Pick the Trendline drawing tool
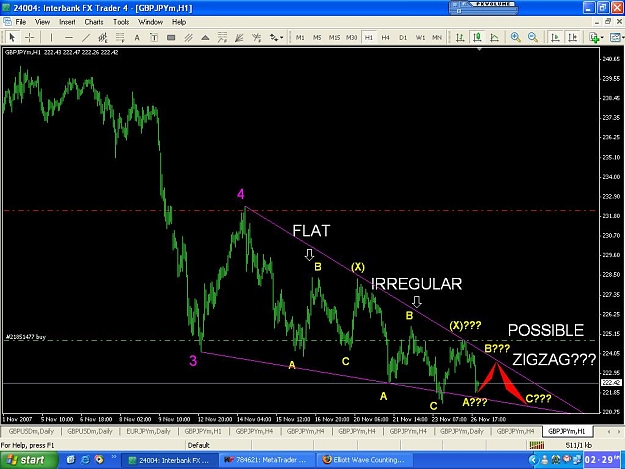The height and width of the screenshot is (469, 625). [85, 37]
